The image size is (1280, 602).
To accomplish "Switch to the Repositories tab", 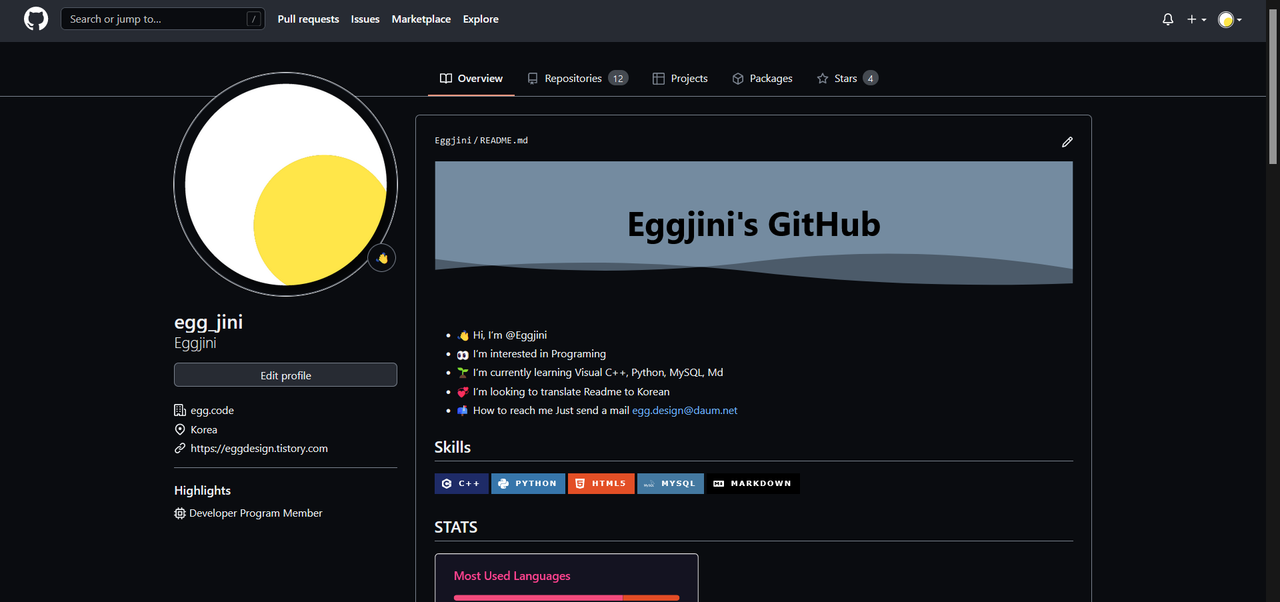I will click(577, 78).
